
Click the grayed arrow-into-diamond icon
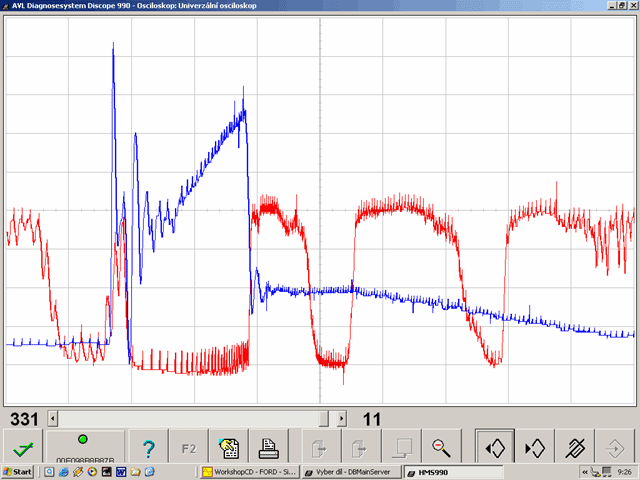(615, 446)
